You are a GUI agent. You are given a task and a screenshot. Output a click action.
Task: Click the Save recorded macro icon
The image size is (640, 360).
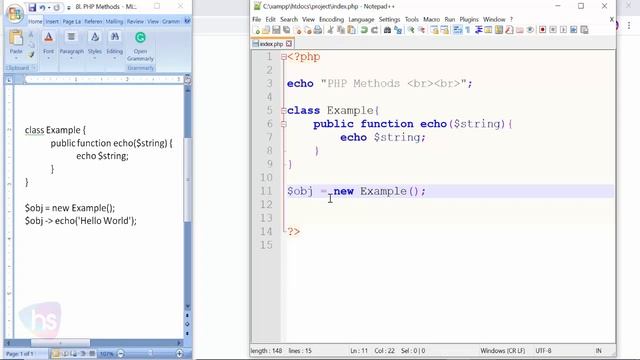pos(584,30)
